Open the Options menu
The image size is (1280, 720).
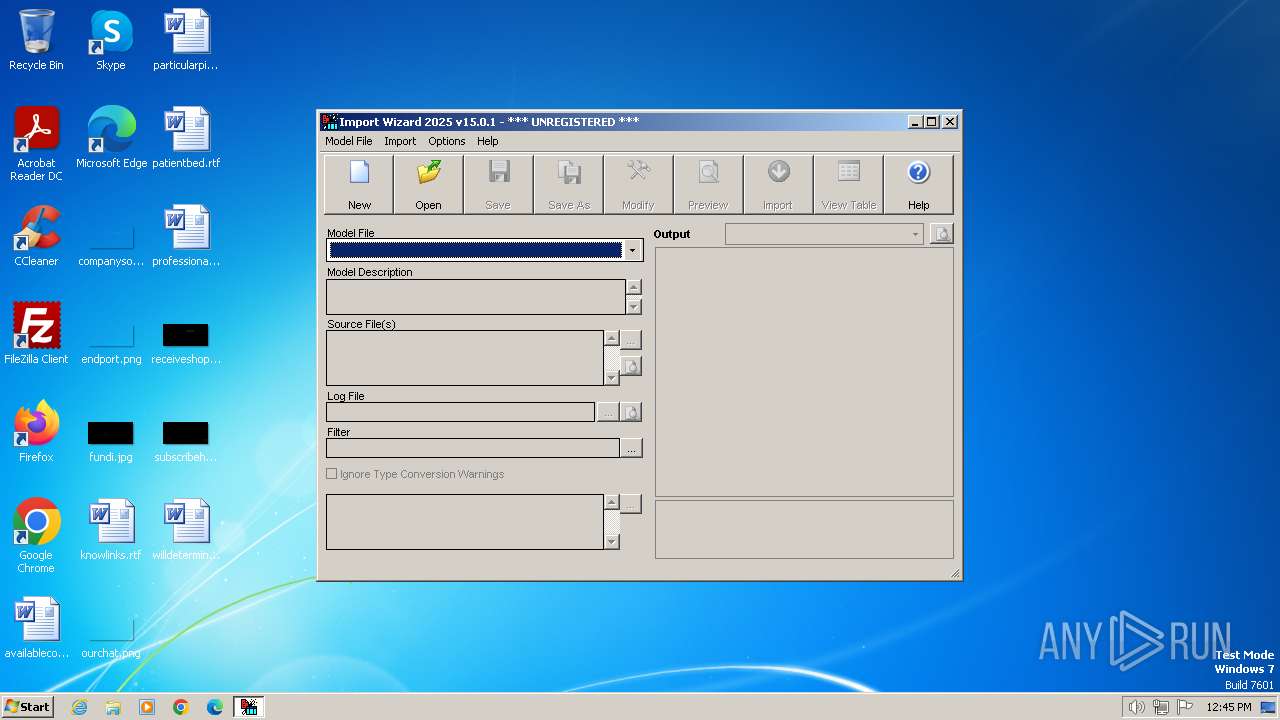click(x=447, y=141)
